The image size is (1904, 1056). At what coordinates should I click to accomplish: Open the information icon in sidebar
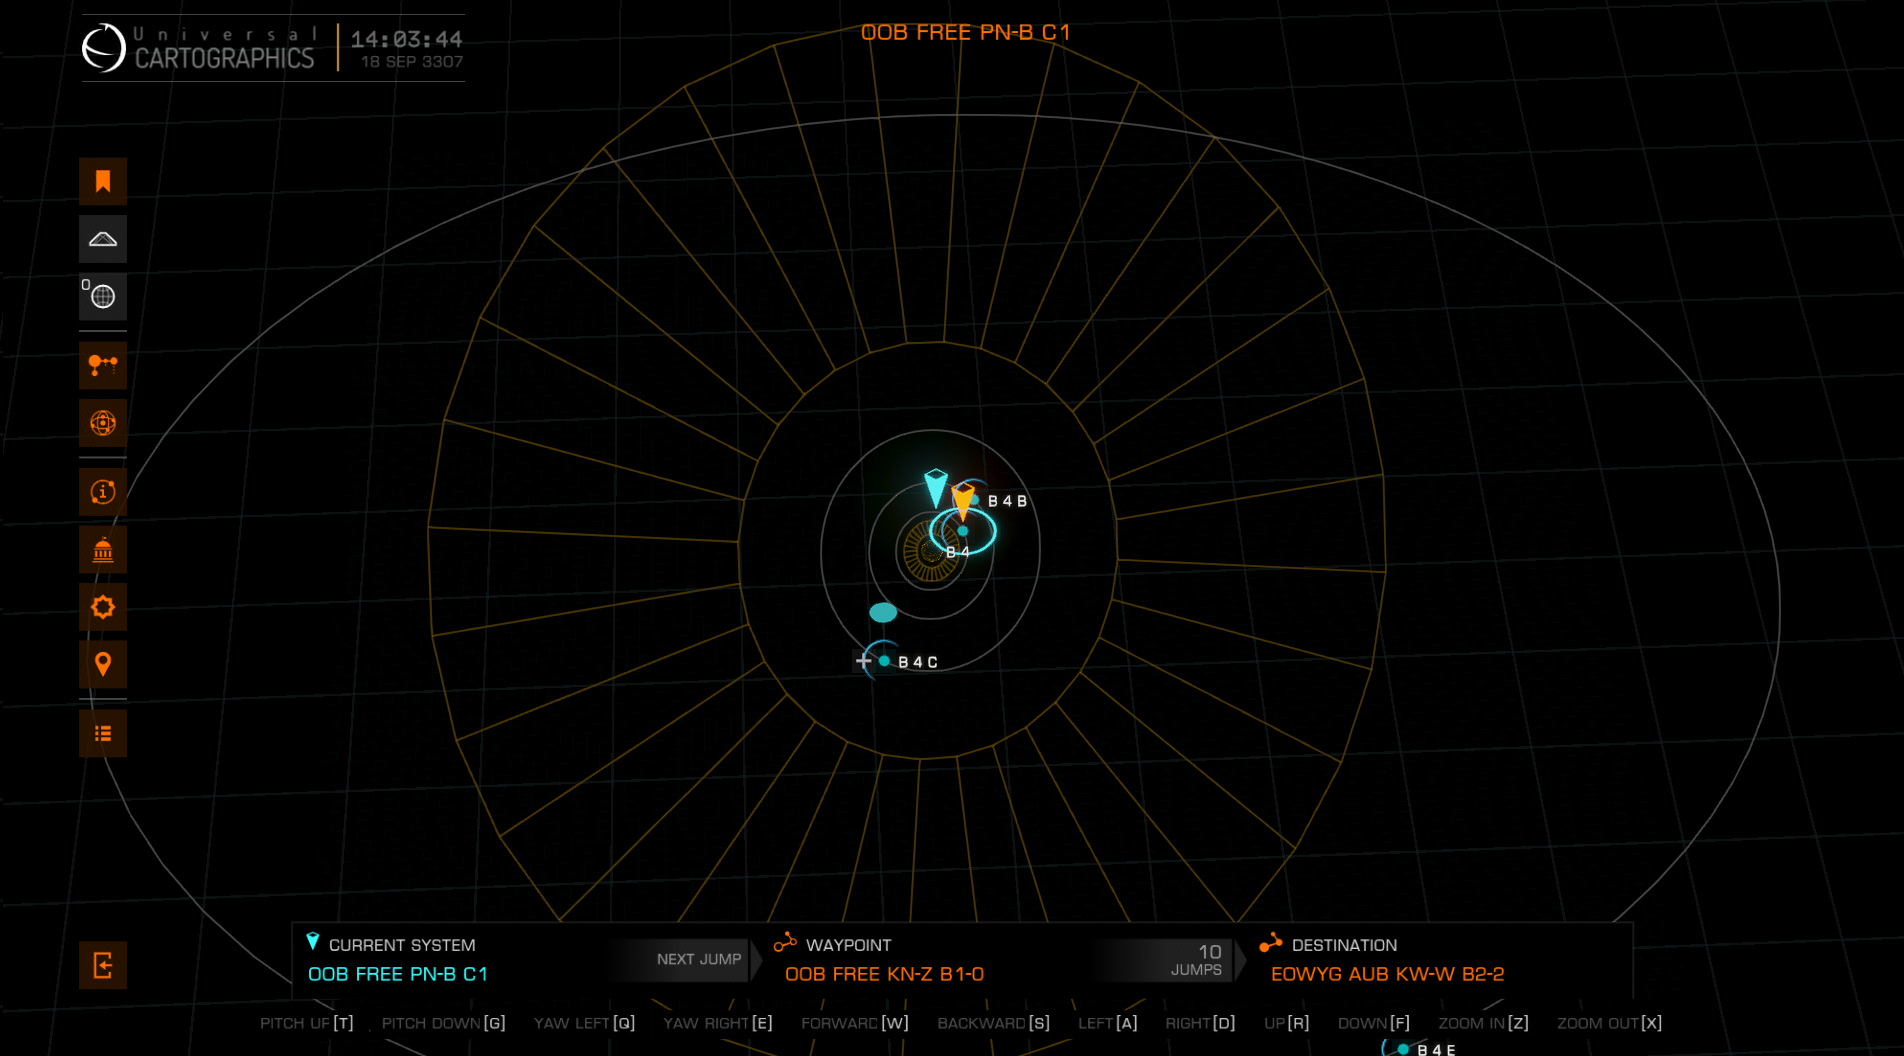click(103, 492)
